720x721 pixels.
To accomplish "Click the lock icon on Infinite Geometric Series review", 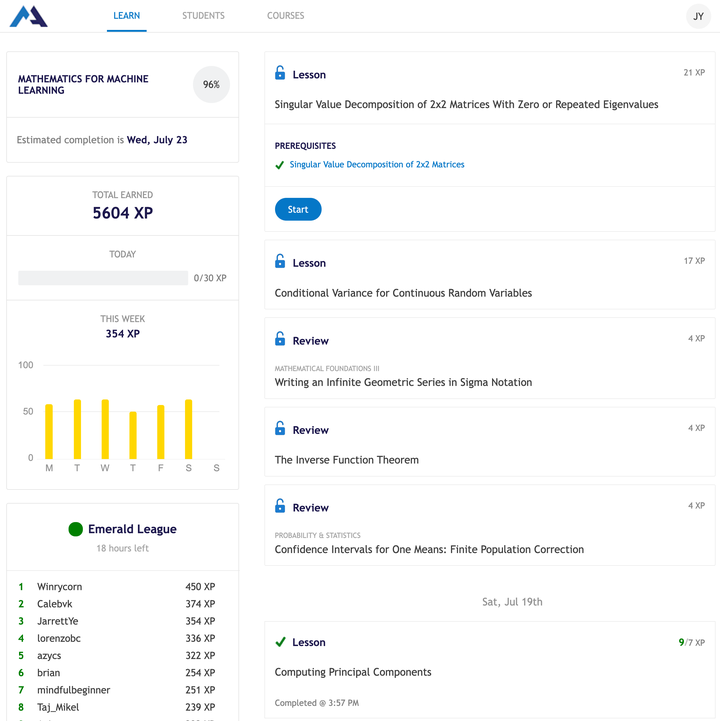I will (281, 340).
